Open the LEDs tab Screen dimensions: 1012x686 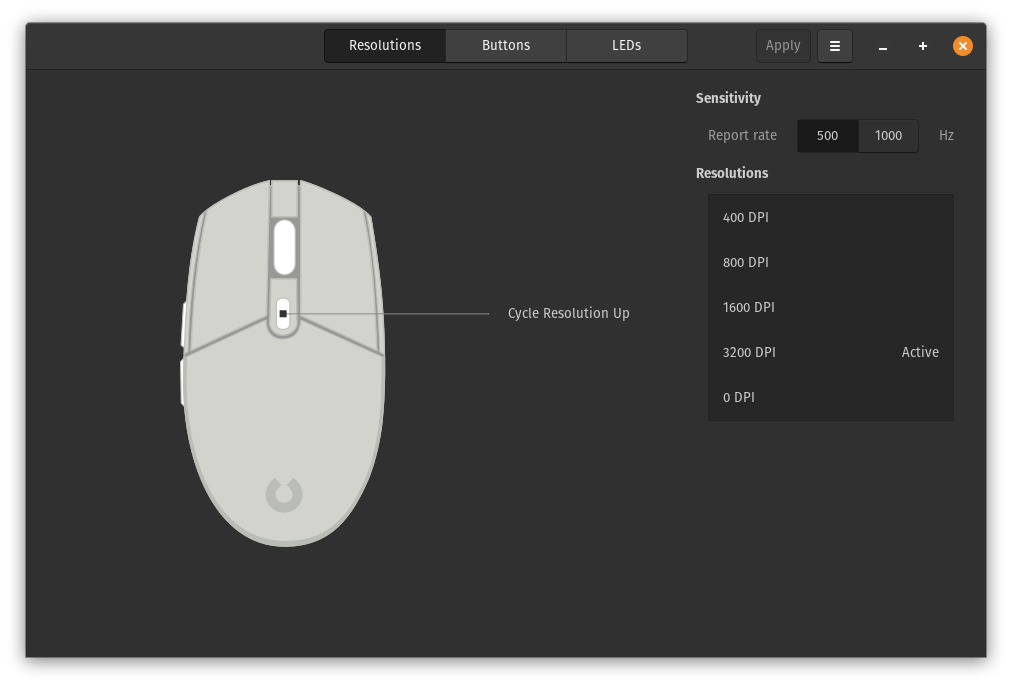[x=626, y=46]
